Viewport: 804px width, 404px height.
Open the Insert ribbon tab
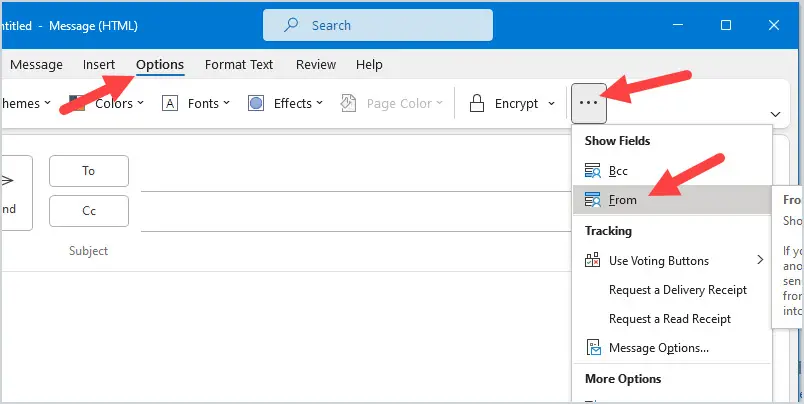[99, 65]
